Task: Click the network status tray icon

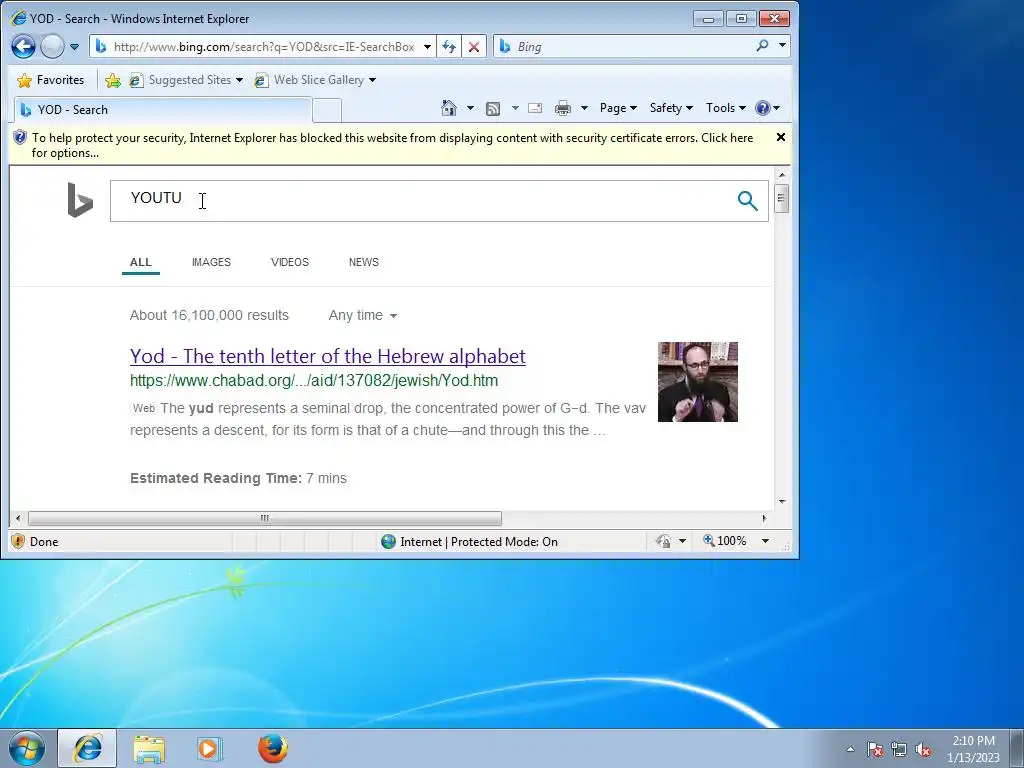Action: [x=899, y=749]
